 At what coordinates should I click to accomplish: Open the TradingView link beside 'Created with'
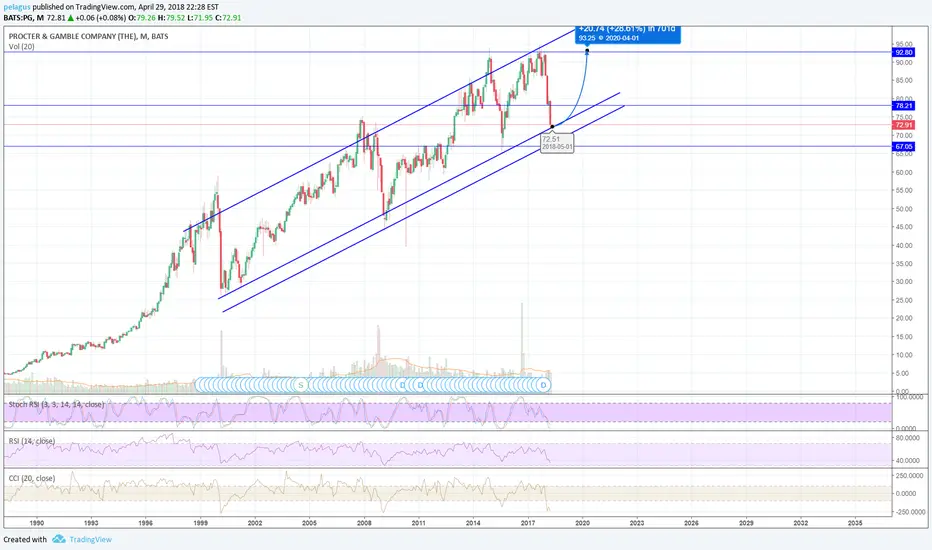[x=90, y=539]
